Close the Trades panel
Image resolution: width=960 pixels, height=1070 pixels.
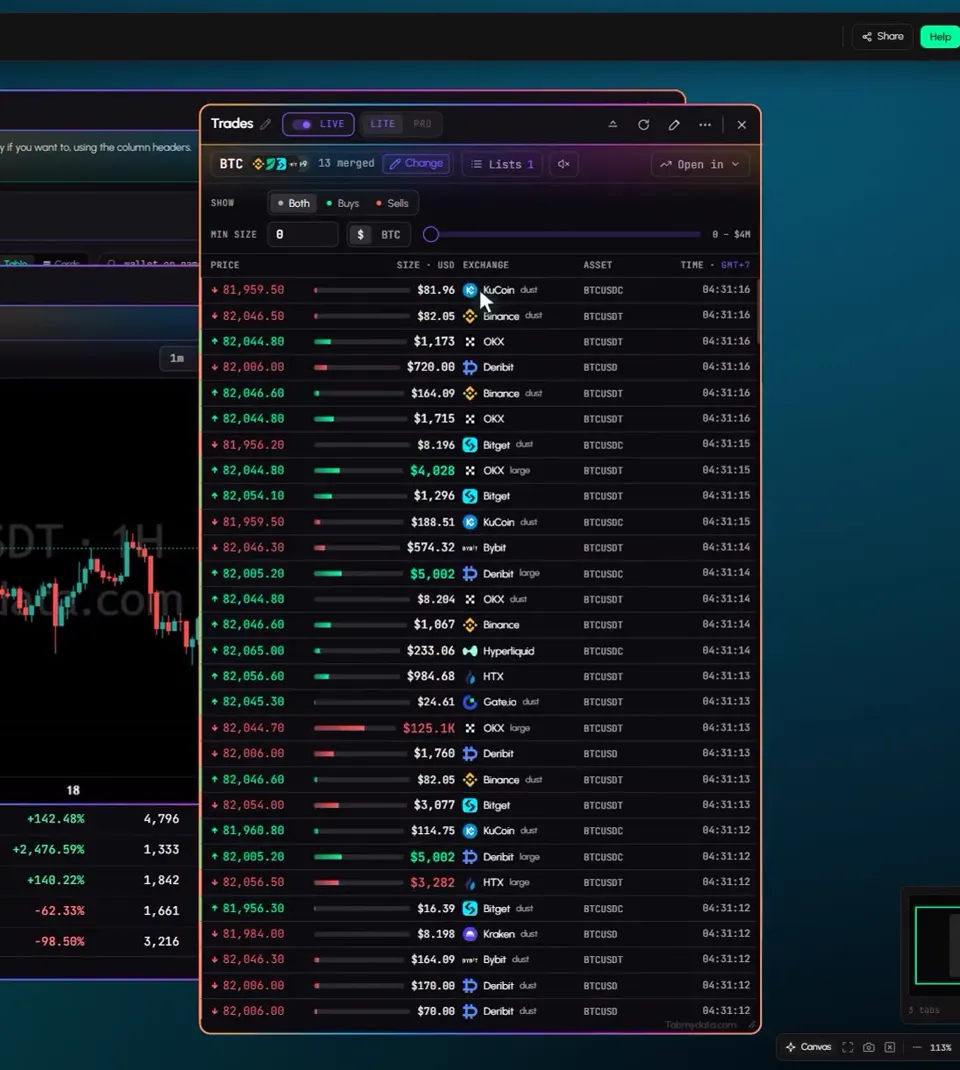[x=742, y=125]
